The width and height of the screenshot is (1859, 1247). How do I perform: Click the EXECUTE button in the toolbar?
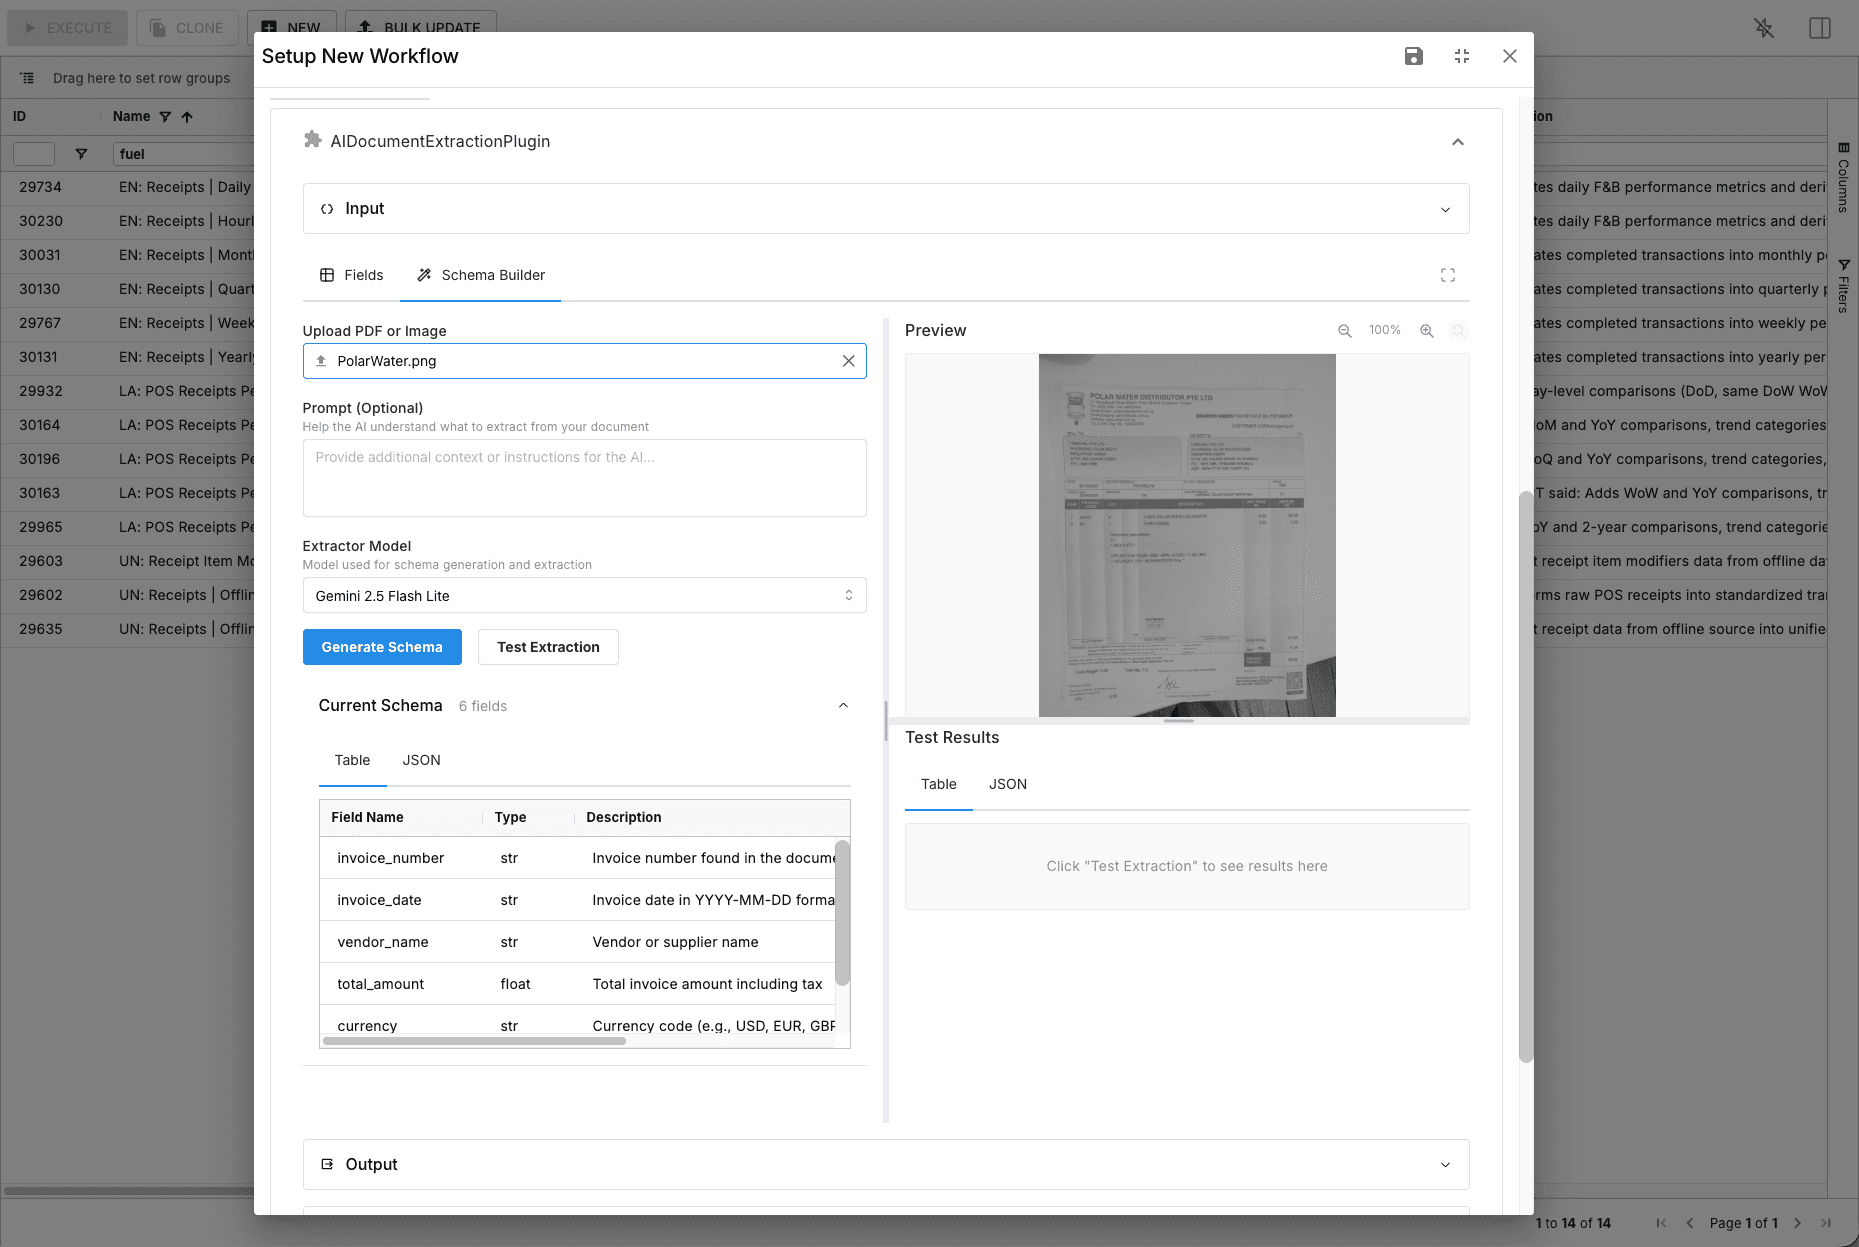67,28
